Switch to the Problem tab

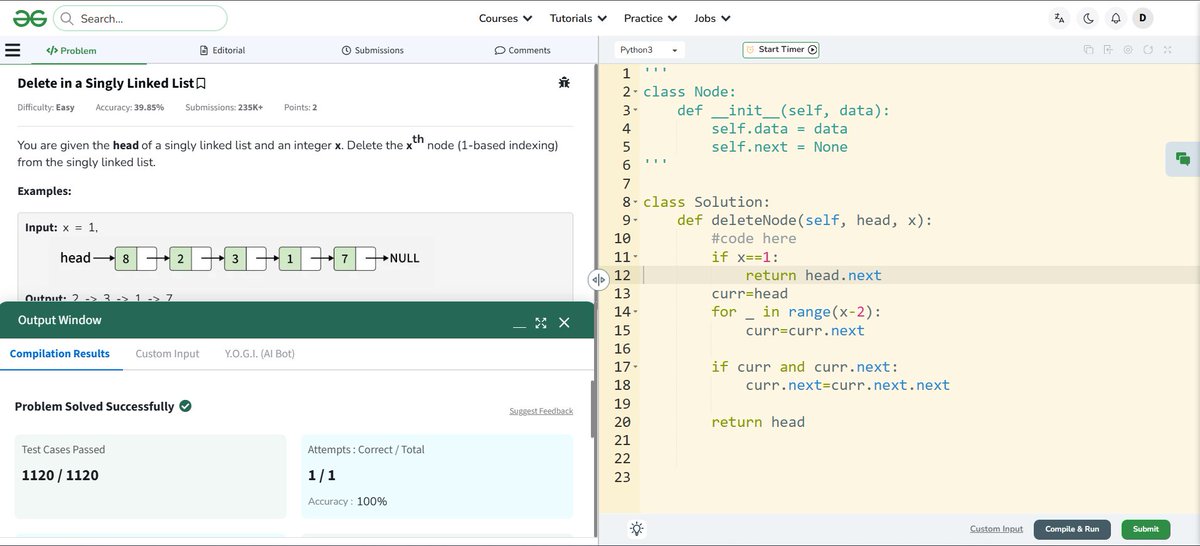click(x=71, y=50)
